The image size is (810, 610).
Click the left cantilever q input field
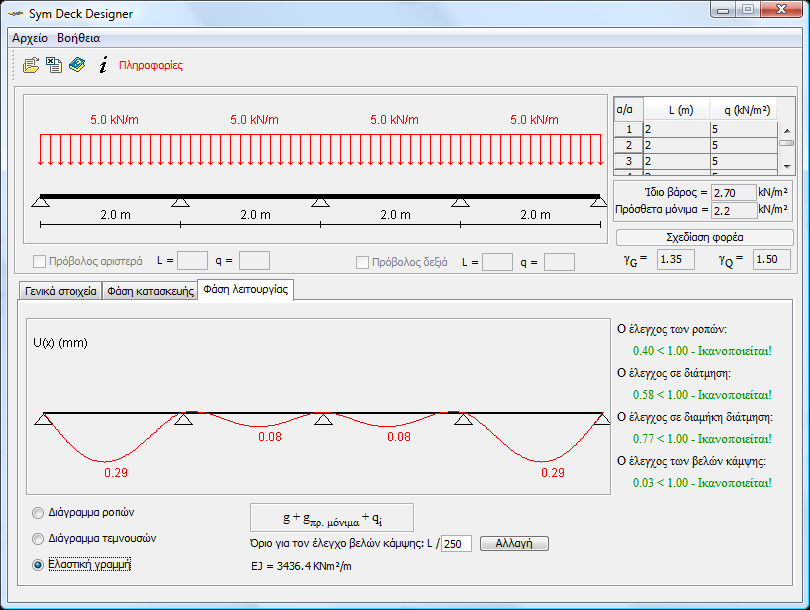pyautogui.click(x=254, y=261)
